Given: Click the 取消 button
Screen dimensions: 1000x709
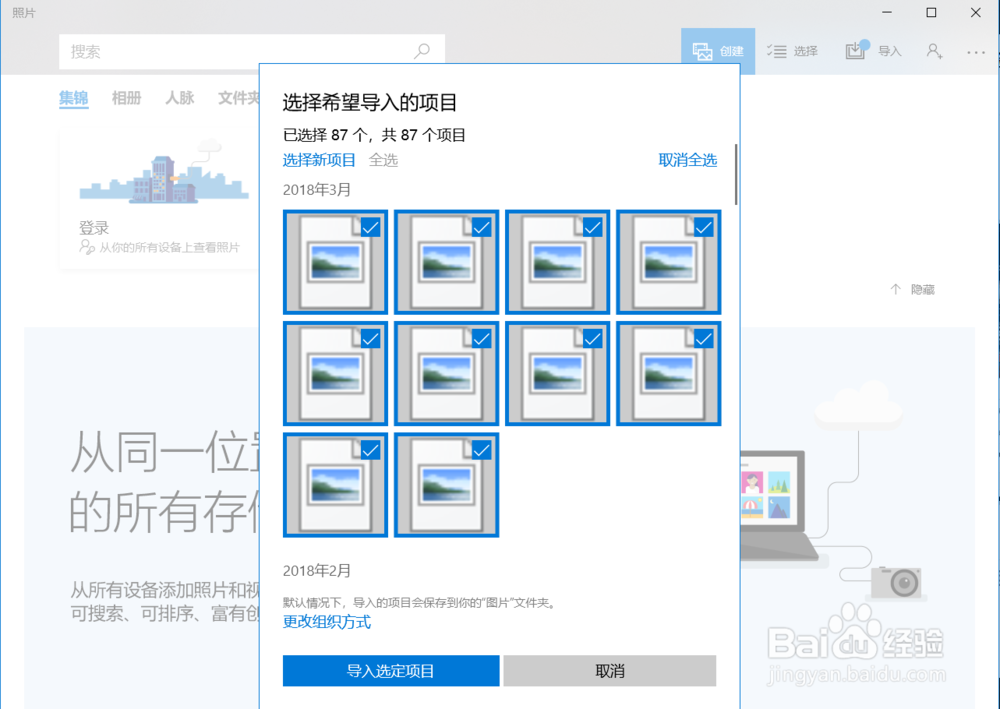Looking at the screenshot, I should [610, 671].
